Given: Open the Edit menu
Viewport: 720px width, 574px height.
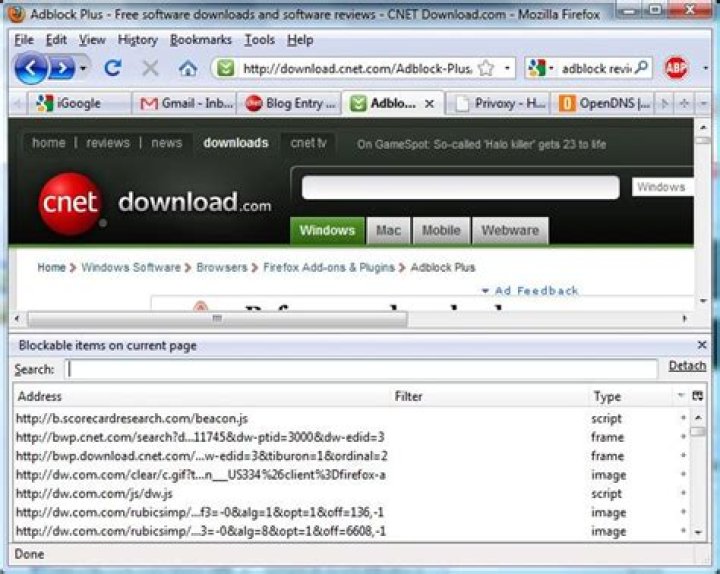Looking at the screenshot, I should point(56,40).
